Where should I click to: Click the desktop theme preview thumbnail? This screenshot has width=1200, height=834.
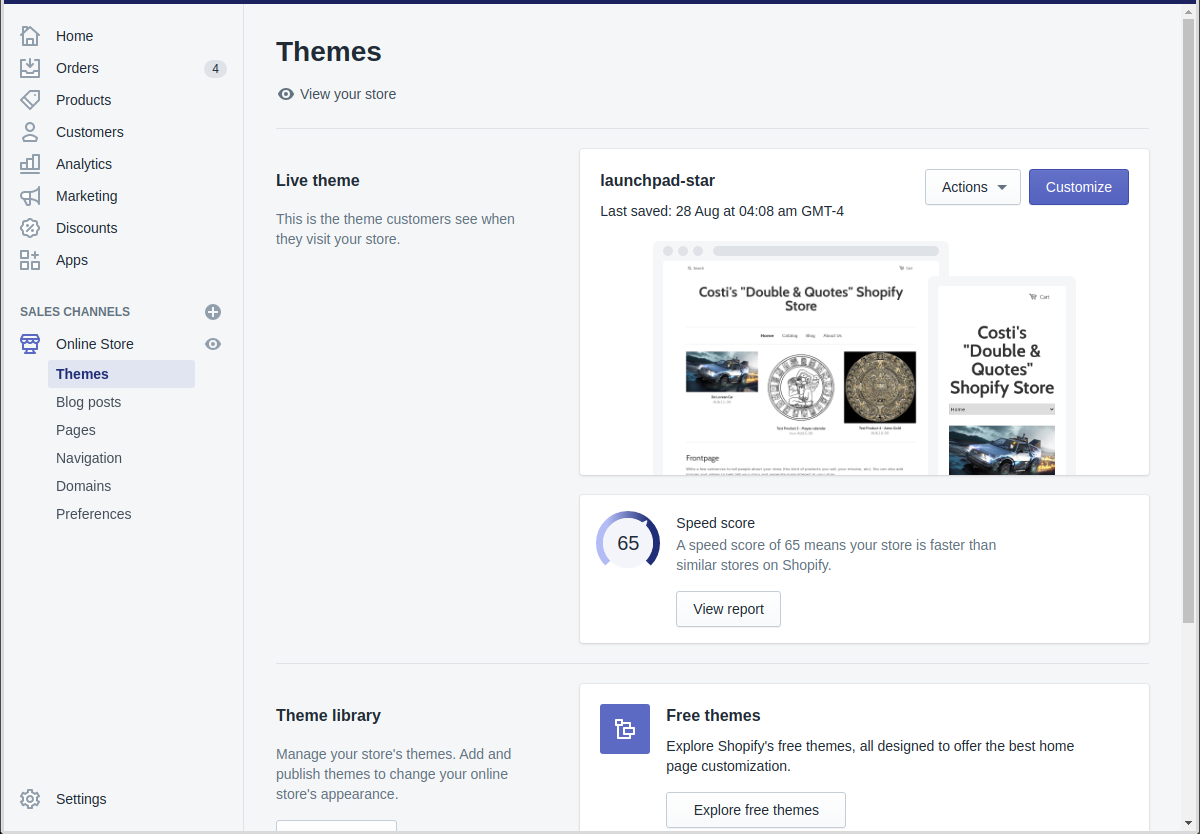coord(800,358)
